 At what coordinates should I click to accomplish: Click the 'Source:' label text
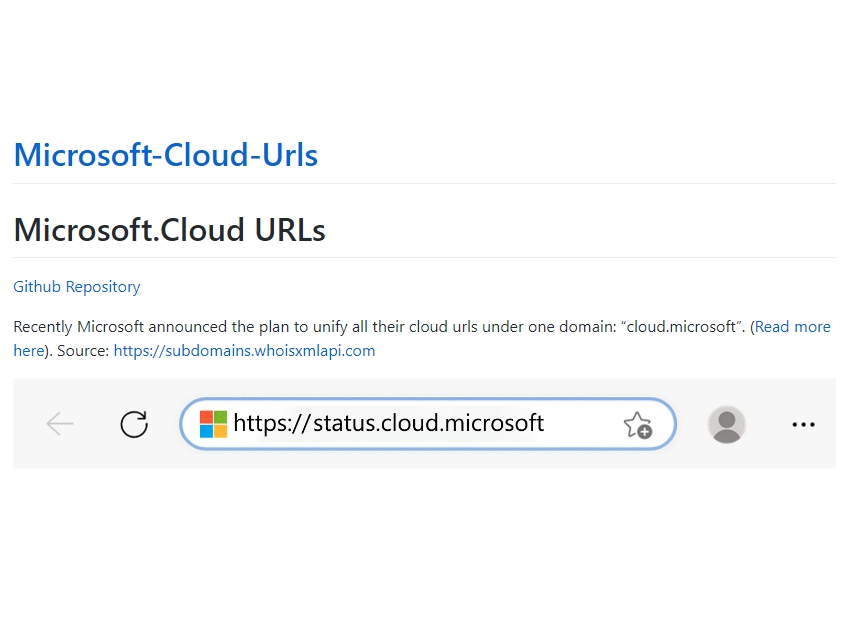click(83, 351)
